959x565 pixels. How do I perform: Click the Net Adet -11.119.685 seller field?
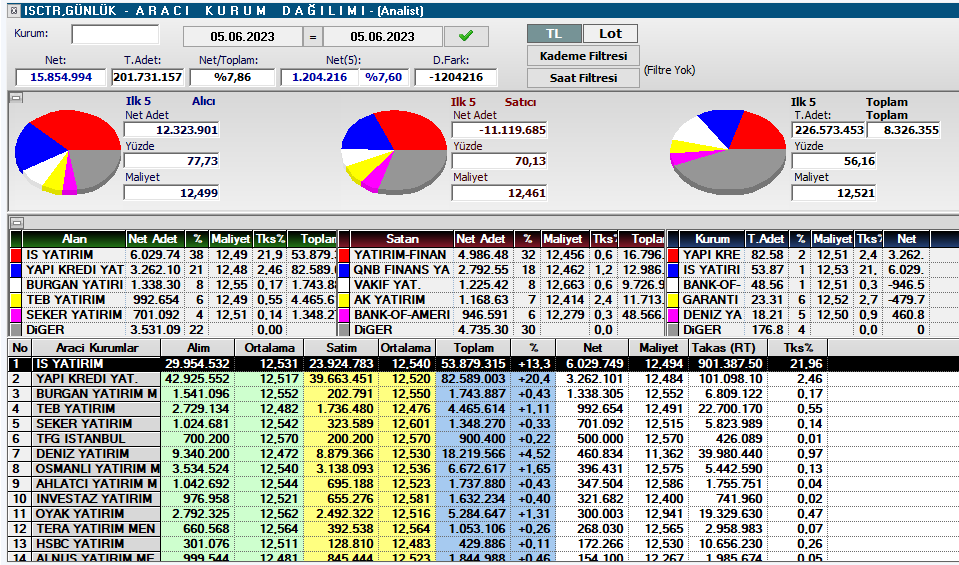coord(499,130)
